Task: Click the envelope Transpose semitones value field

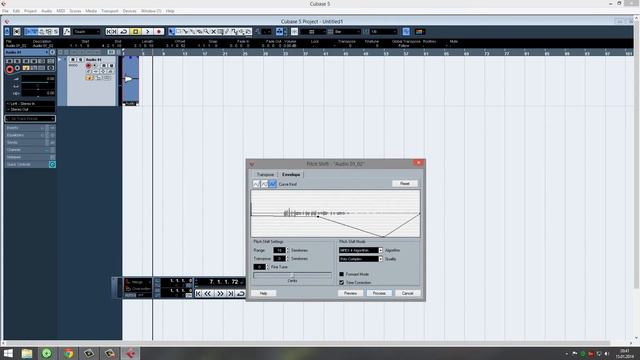Action: (x=279, y=259)
